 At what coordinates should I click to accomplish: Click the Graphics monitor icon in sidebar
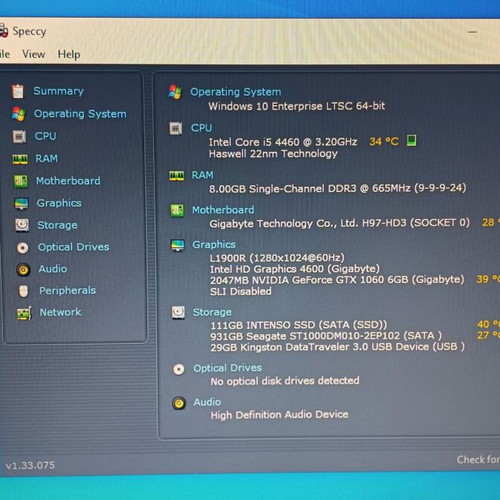point(21,203)
